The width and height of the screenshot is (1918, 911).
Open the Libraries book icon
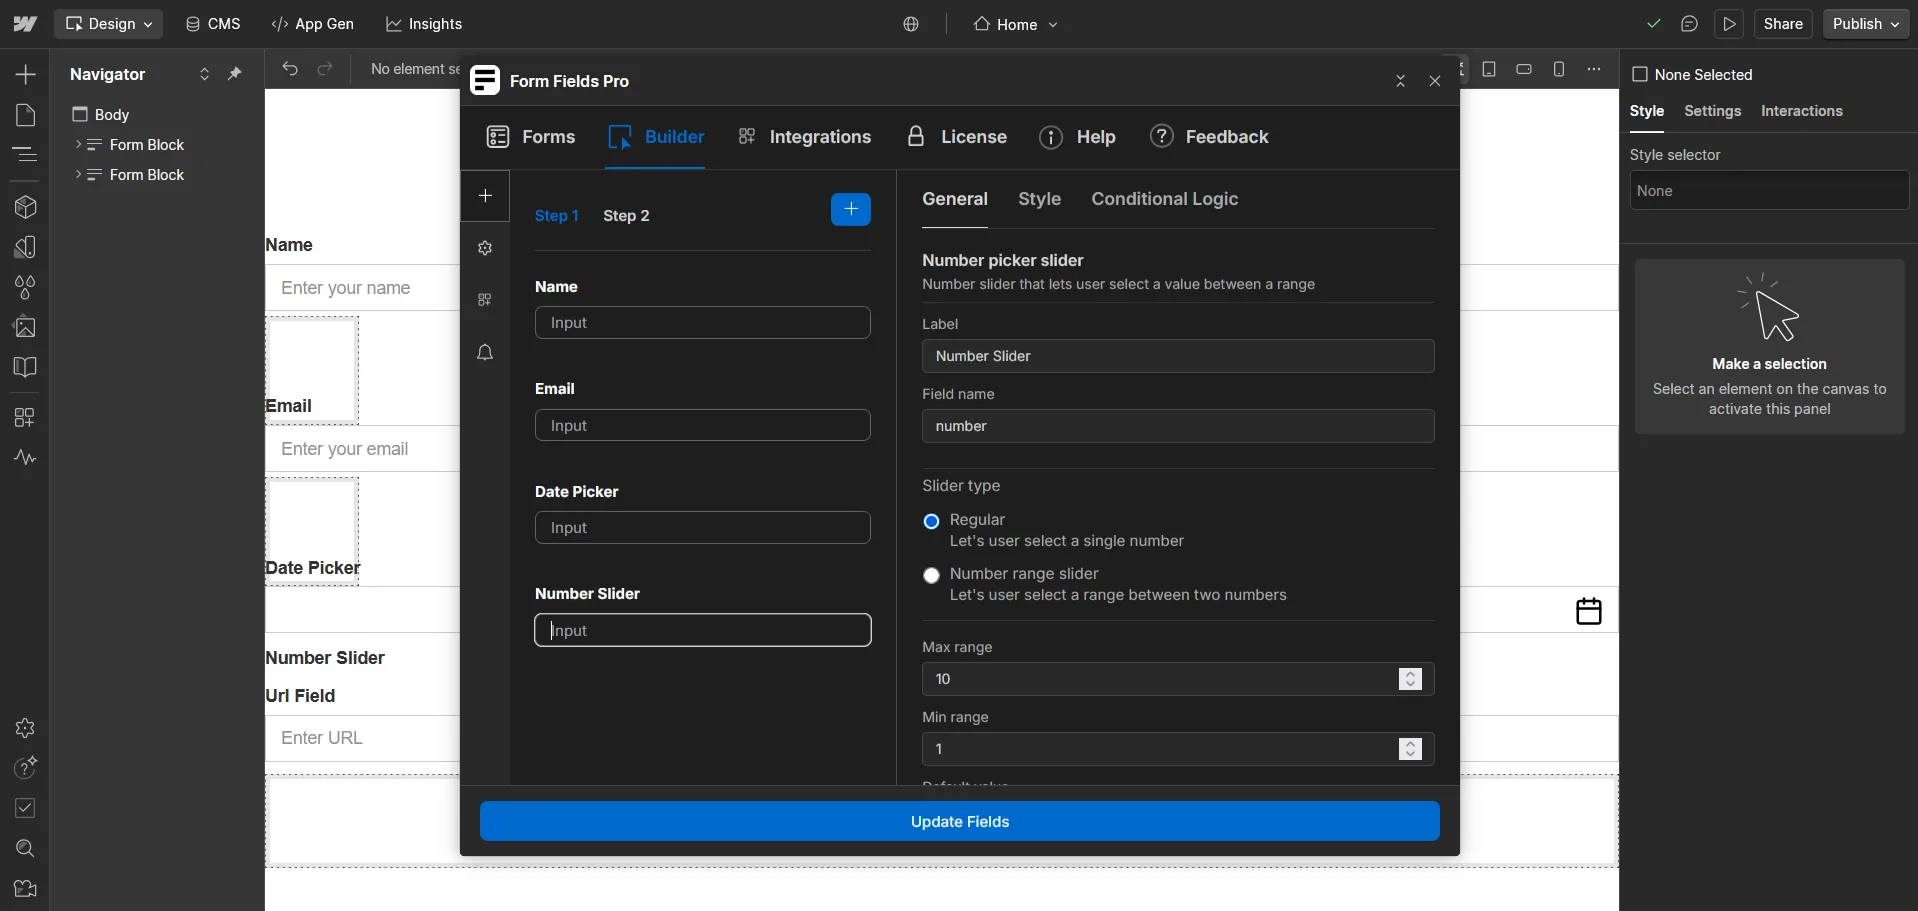(x=25, y=367)
